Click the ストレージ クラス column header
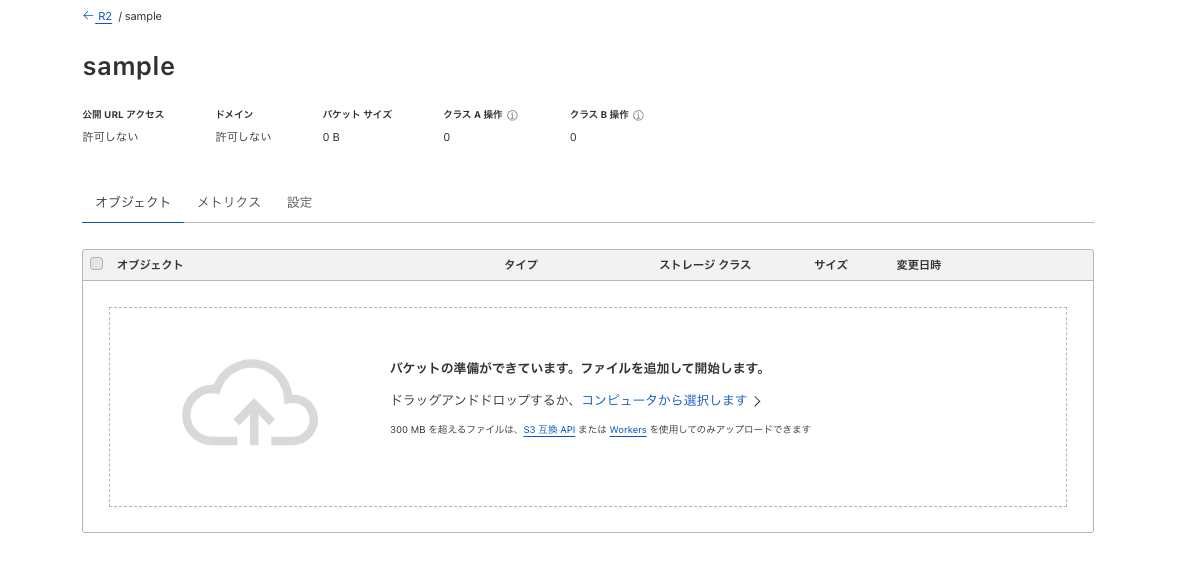Screen dimensions: 1201x583 [705, 265]
